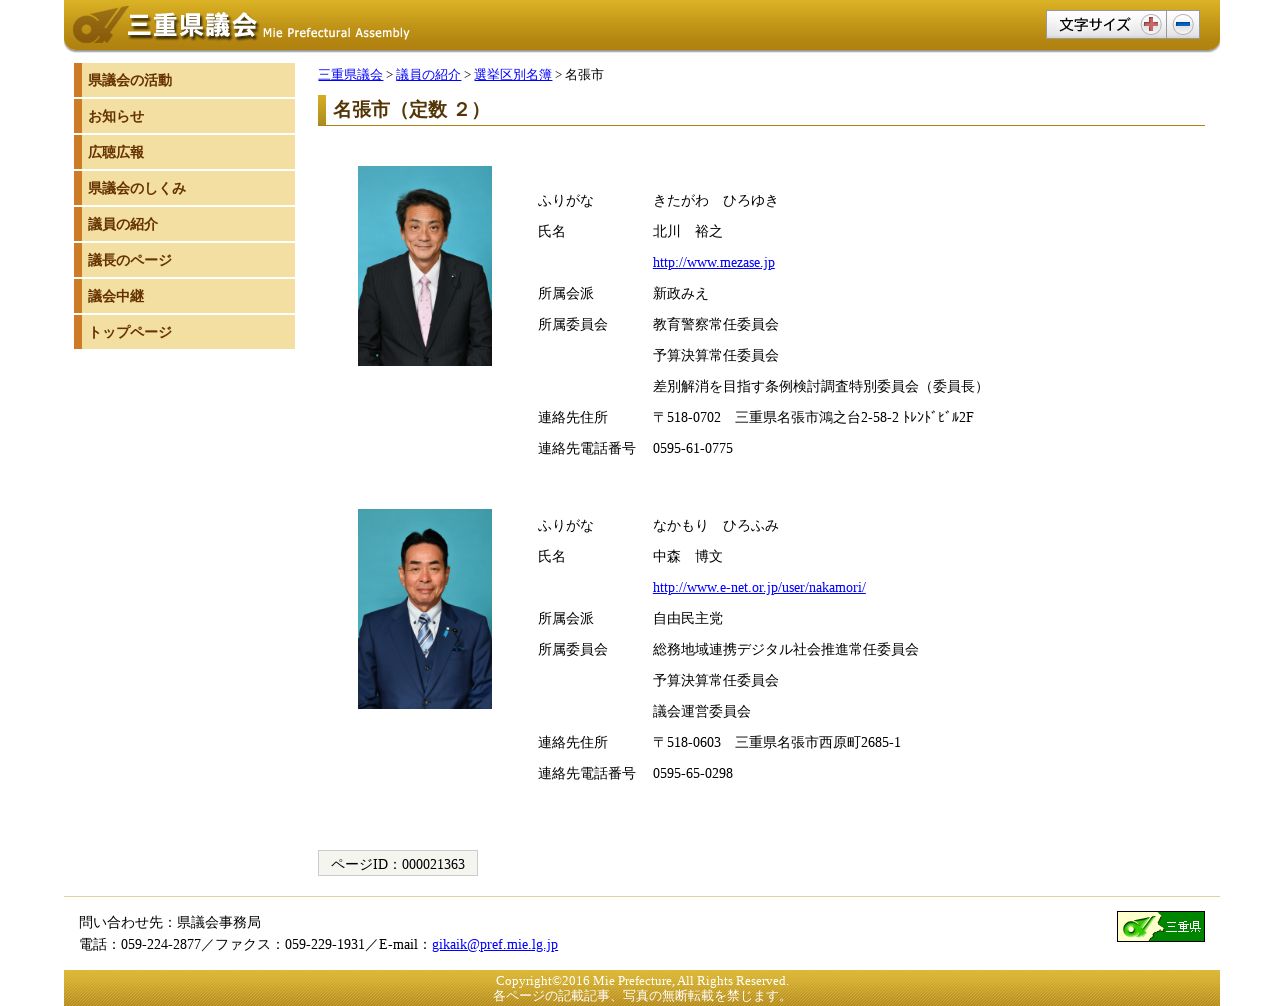This screenshot has width=1284, height=1006.
Task: Click 総務地域連携デジタル社会推進常任委員会 text
Action: click(785, 650)
